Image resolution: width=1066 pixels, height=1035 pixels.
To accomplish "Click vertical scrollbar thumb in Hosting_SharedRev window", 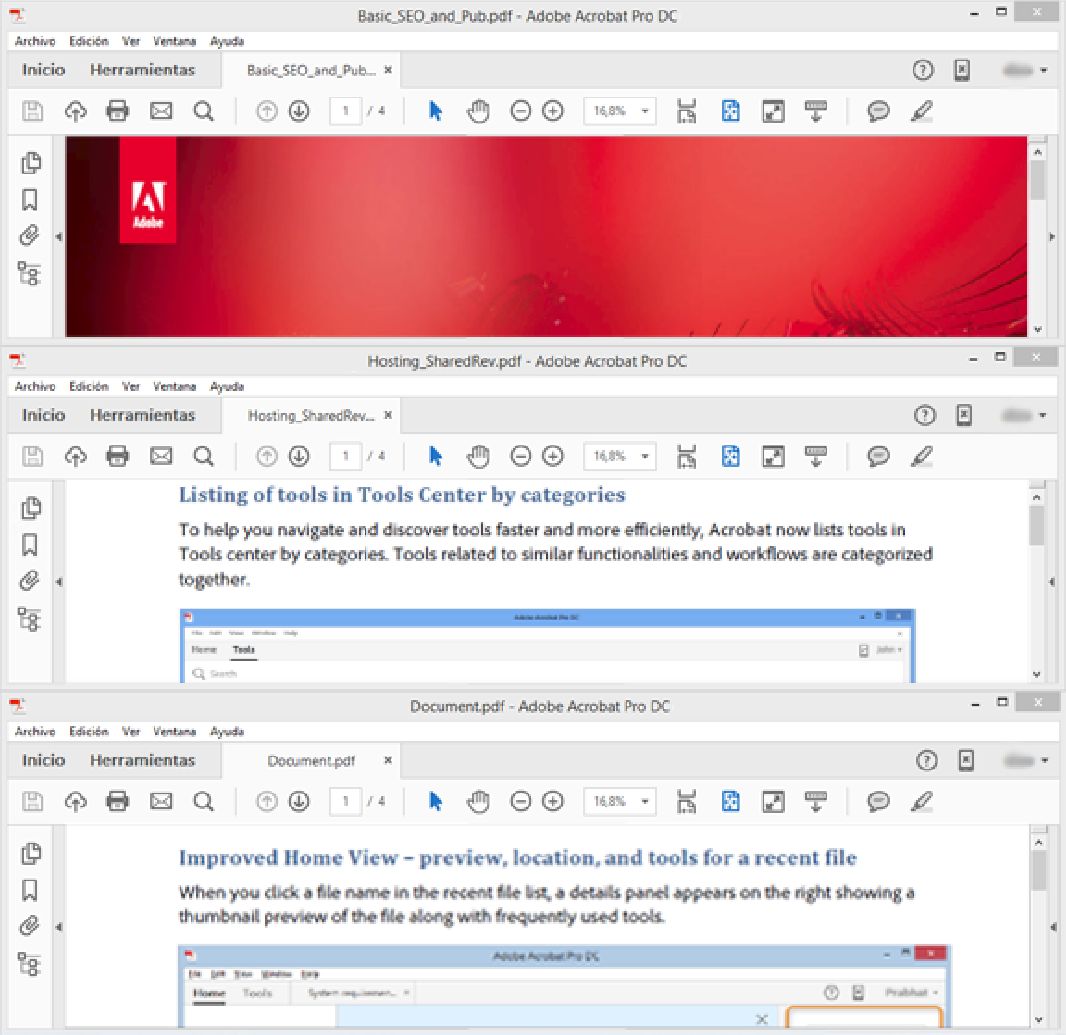I will pos(1036,526).
